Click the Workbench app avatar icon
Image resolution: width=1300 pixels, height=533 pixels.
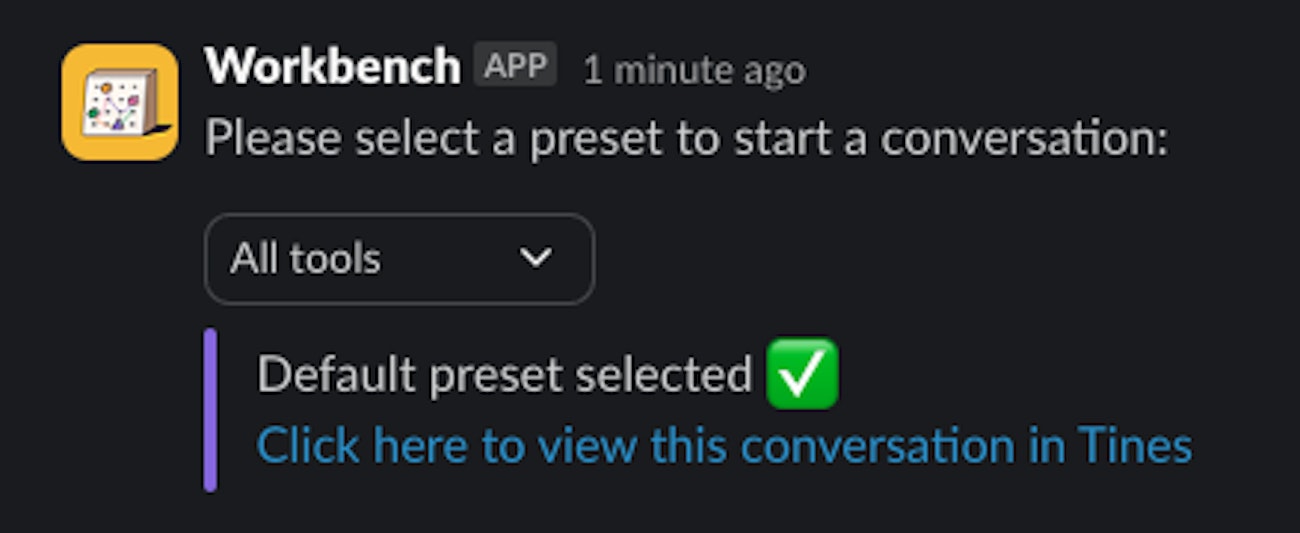[x=119, y=102]
